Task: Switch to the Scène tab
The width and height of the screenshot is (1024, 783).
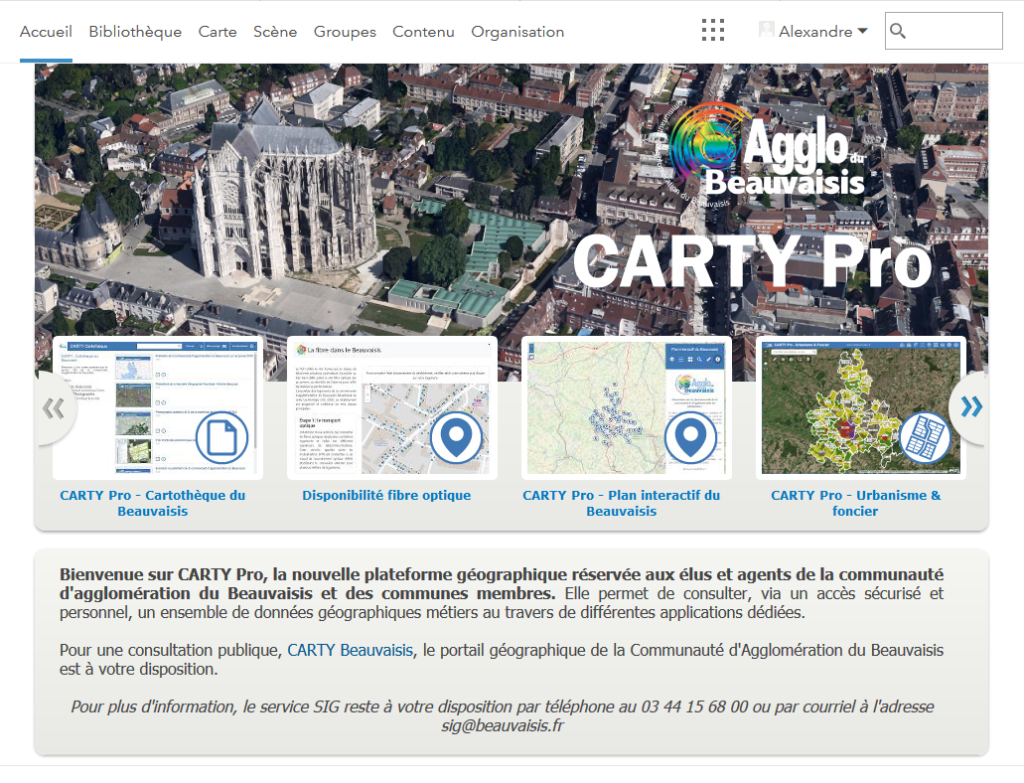Action: [x=275, y=32]
